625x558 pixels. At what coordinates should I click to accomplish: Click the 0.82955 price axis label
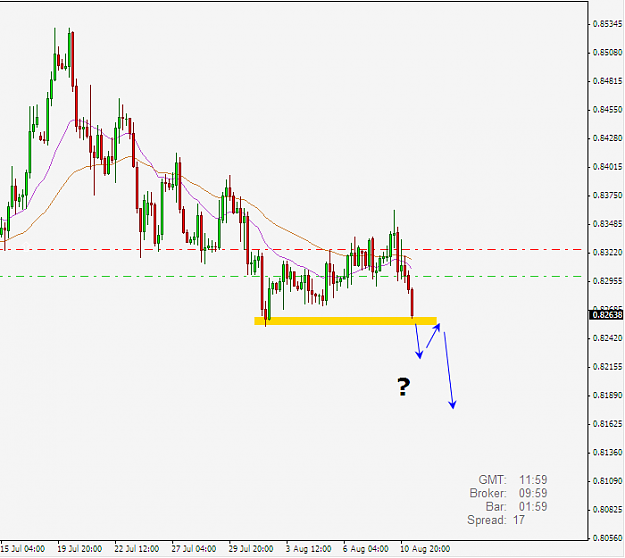coord(607,281)
